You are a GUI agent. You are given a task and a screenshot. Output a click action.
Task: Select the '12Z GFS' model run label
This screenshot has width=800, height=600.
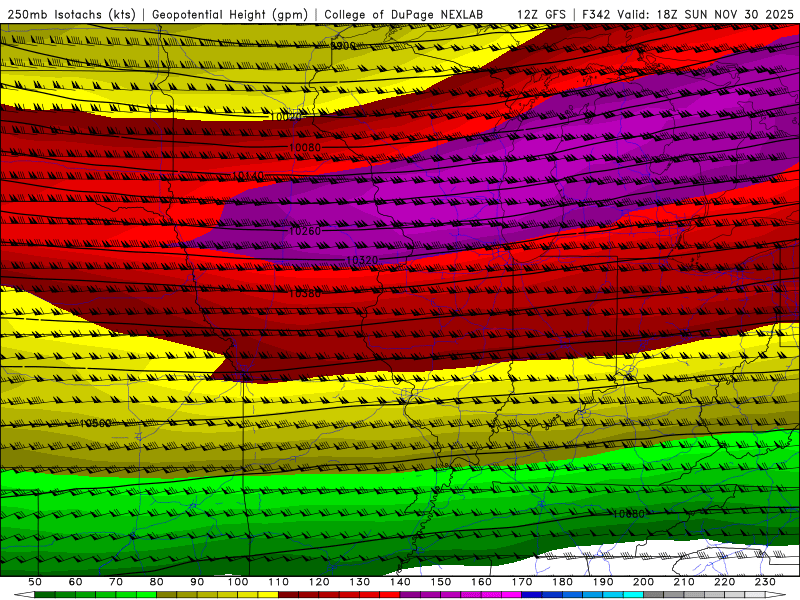[x=541, y=14]
